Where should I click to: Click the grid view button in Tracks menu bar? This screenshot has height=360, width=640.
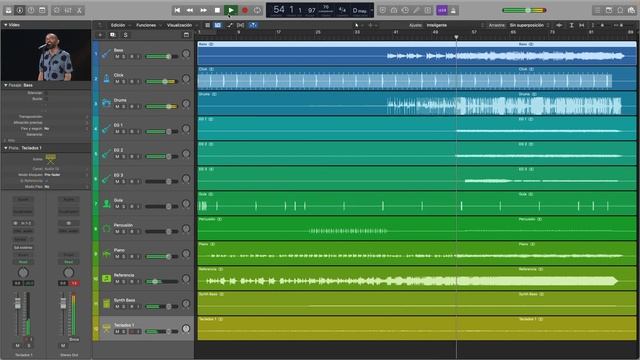(x=207, y=25)
